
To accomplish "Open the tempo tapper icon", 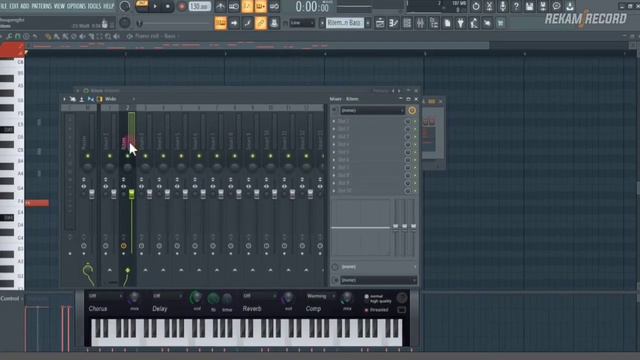I will 474,23.
